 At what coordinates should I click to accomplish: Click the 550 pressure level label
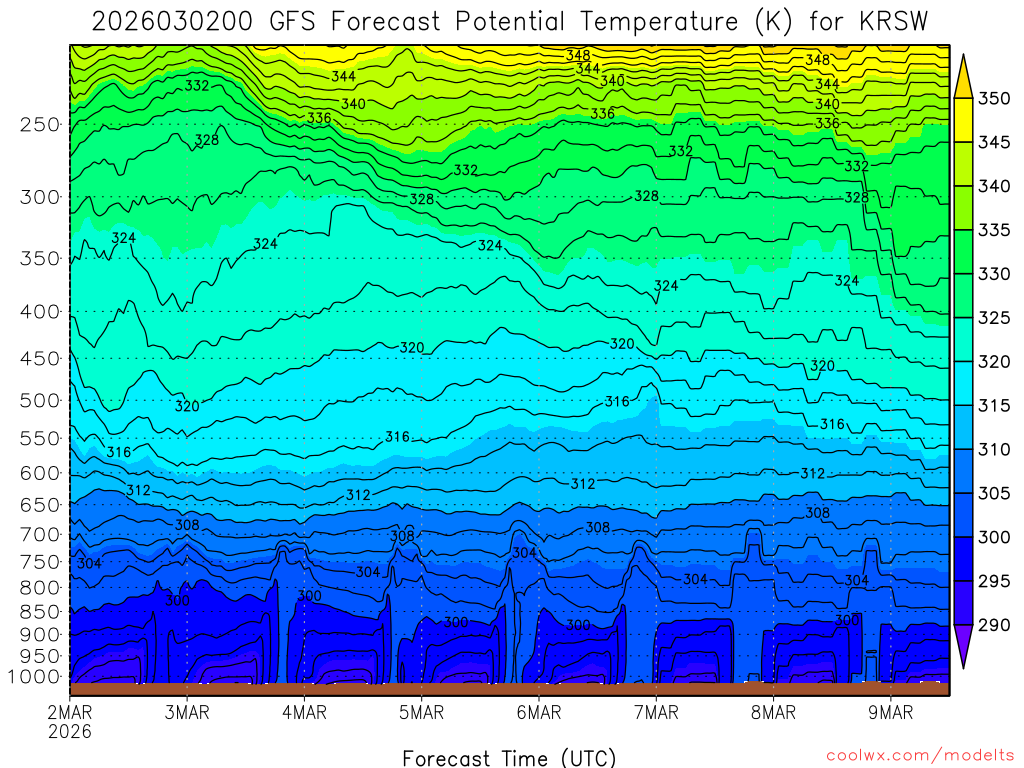tap(40, 438)
